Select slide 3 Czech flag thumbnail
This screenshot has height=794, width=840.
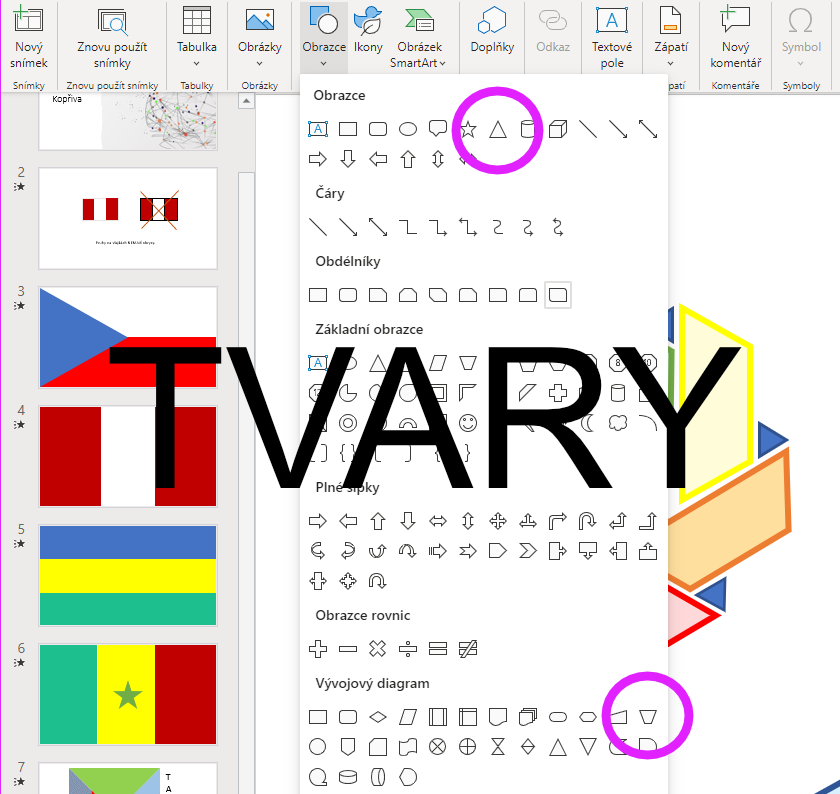[128, 337]
